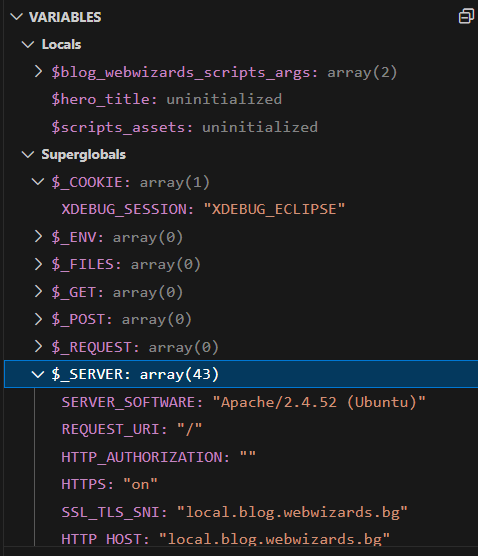Collapse the $_SERVER array chevron

[38, 374]
